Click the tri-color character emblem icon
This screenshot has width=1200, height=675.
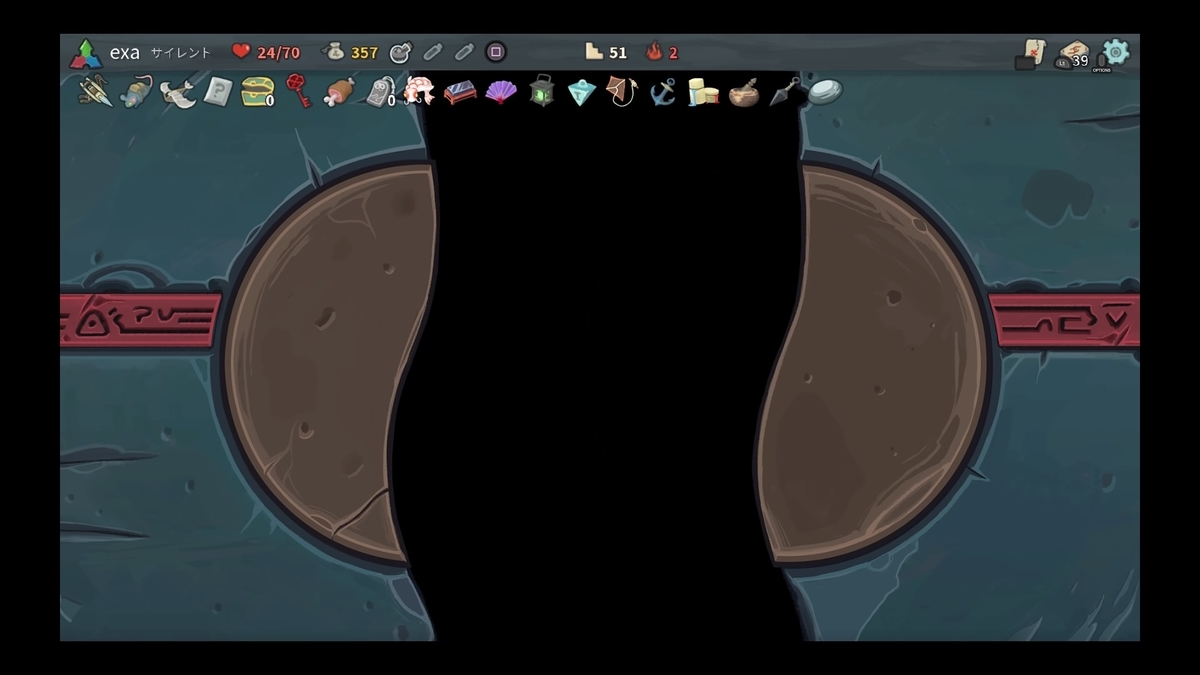pyautogui.click(x=86, y=53)
